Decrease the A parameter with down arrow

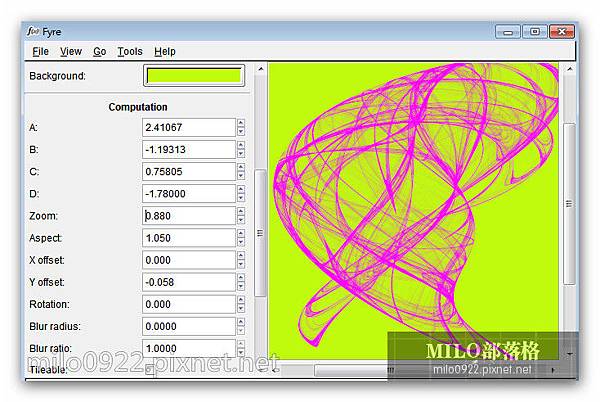click(x=241, y=132)
